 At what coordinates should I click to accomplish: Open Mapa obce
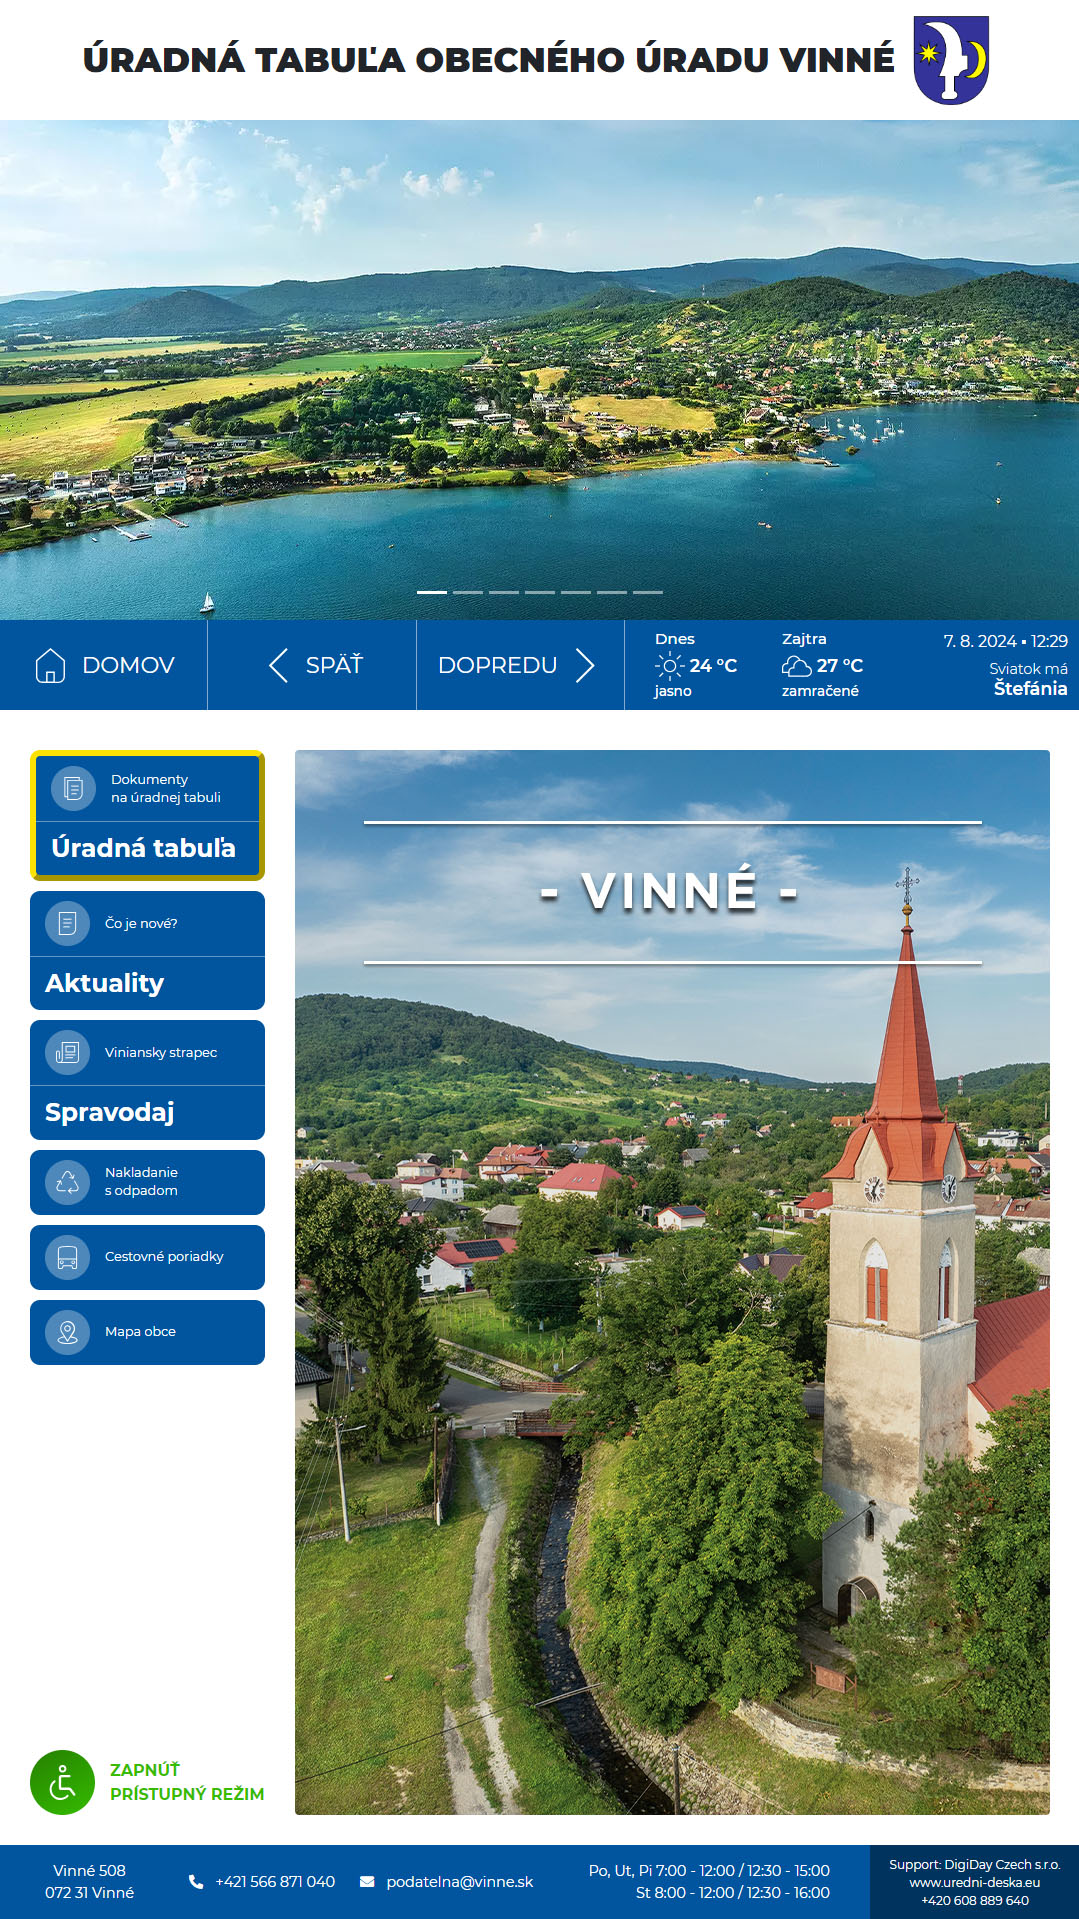point(147,1332)
